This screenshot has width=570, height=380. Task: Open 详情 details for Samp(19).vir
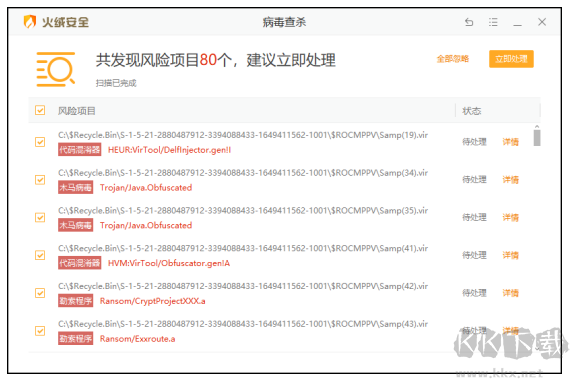pos(510,142)
